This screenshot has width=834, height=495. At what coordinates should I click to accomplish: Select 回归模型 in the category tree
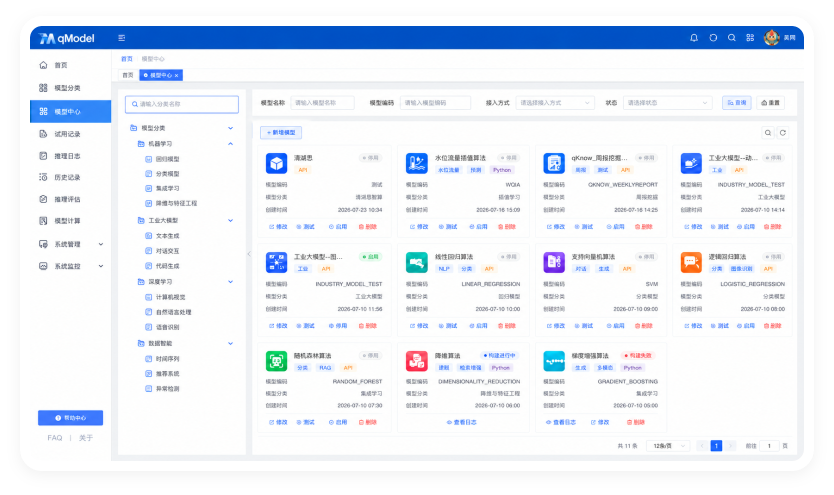167,159
